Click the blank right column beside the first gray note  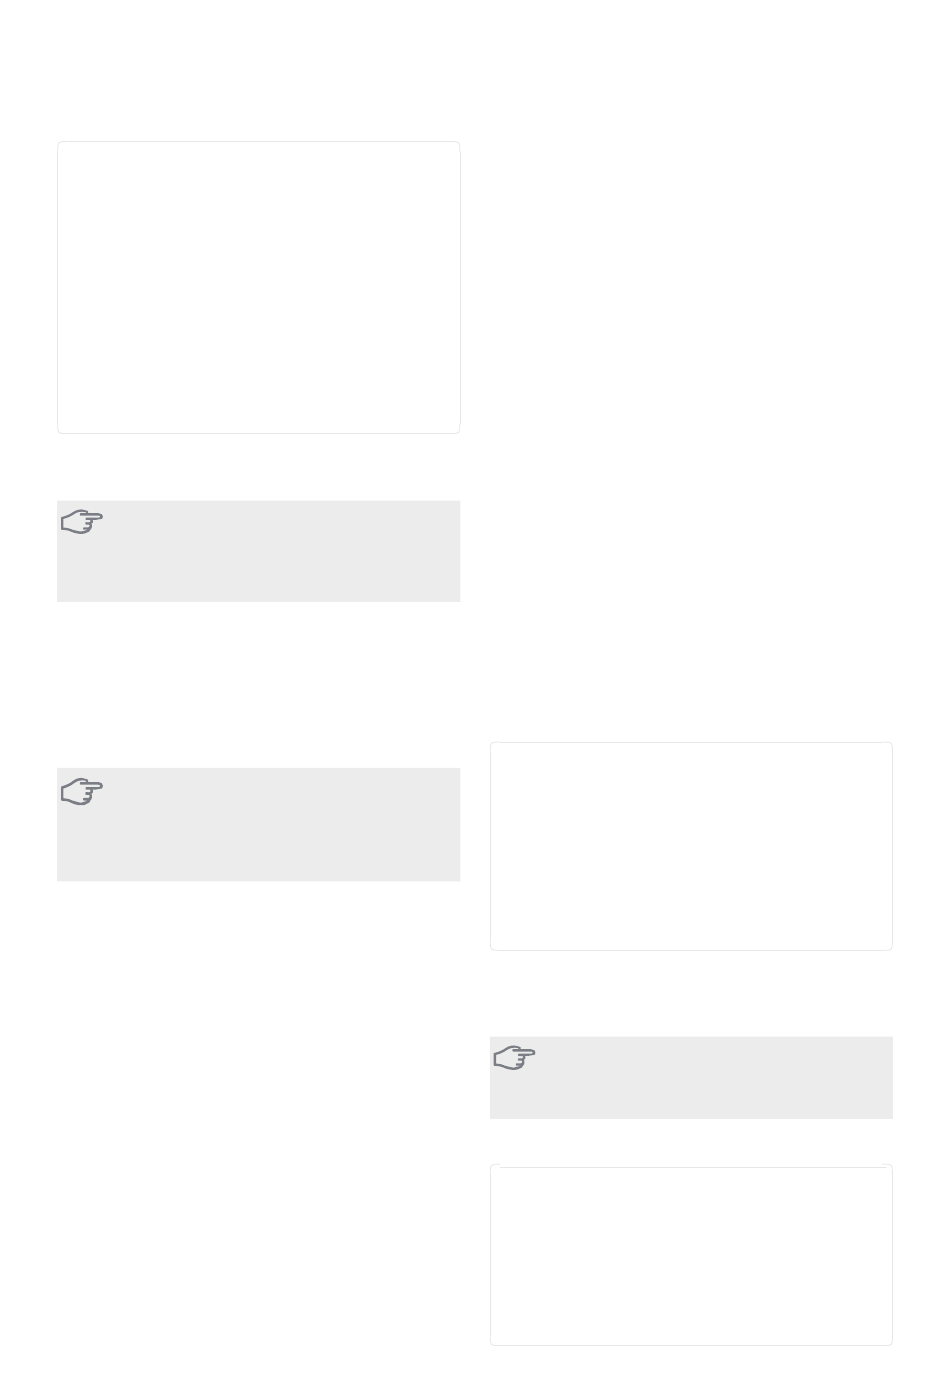coord(691,551)
